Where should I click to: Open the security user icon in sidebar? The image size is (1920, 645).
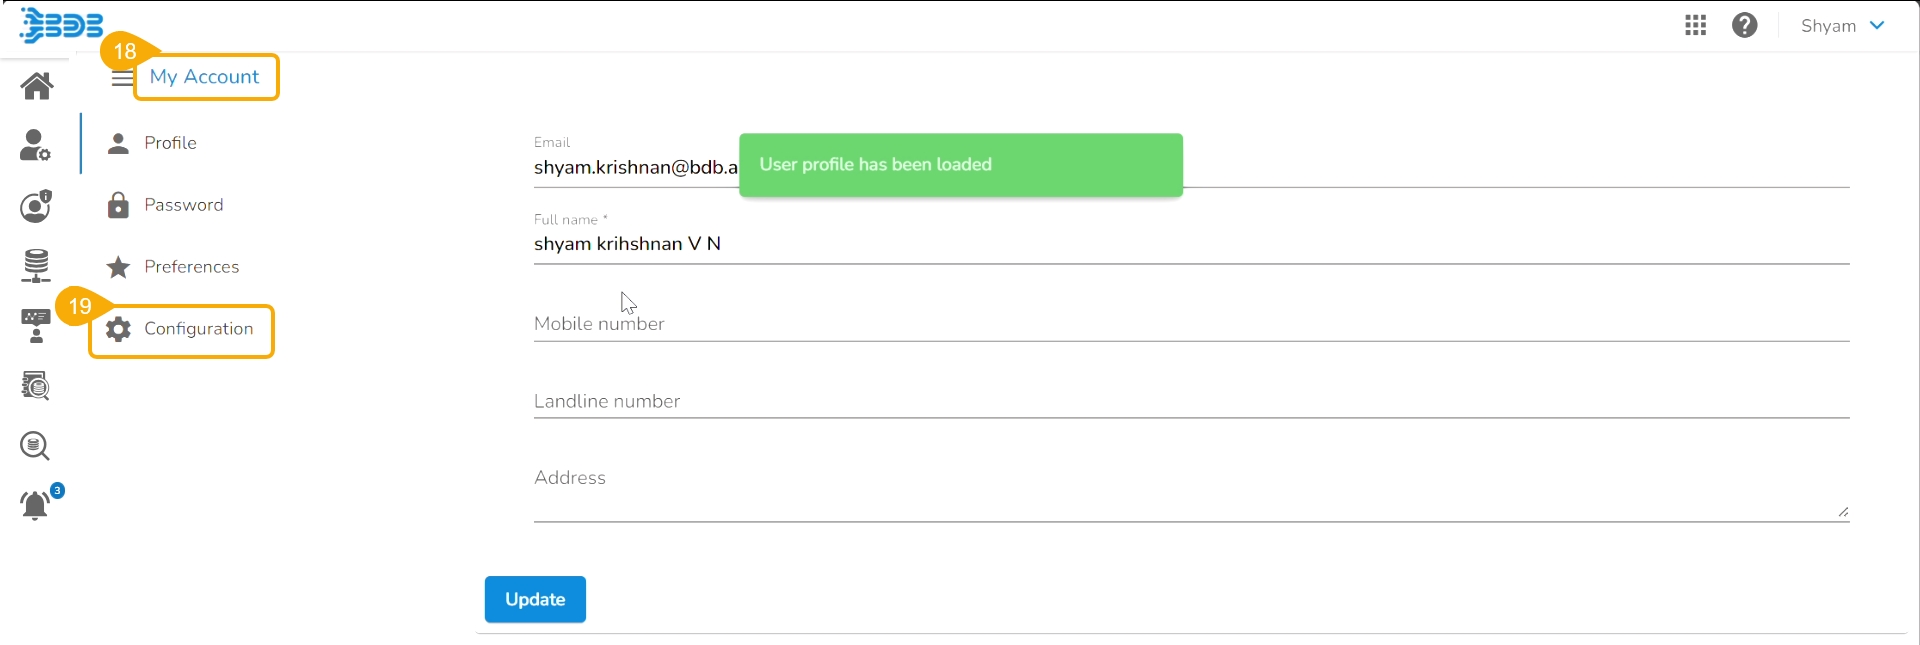point(36,206)
